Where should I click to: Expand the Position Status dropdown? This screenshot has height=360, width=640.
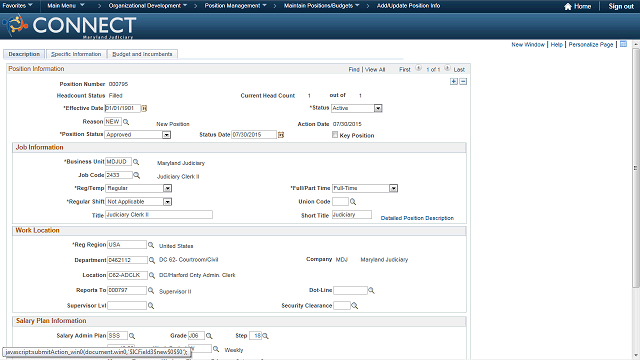pyautogui.click(x=166, y=135)
